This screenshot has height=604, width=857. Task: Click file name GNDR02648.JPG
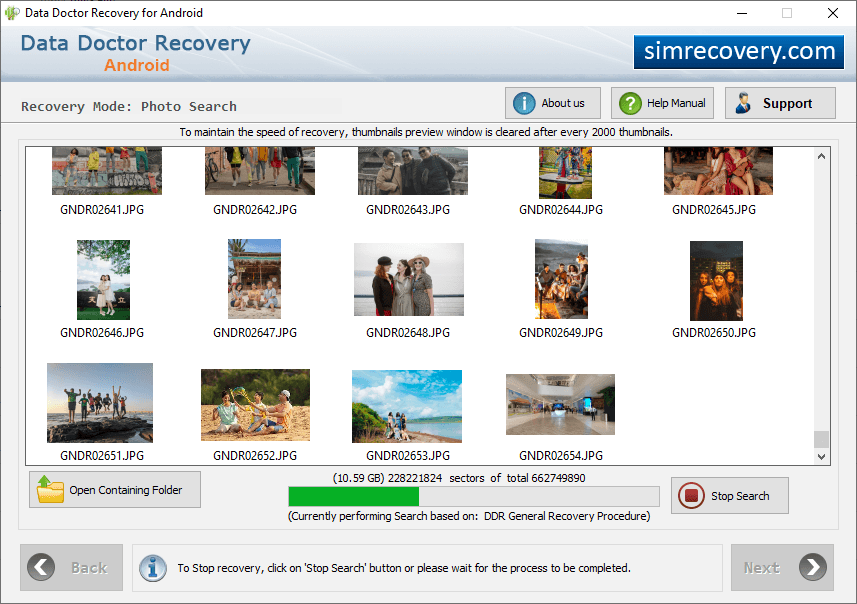point(408,333)
